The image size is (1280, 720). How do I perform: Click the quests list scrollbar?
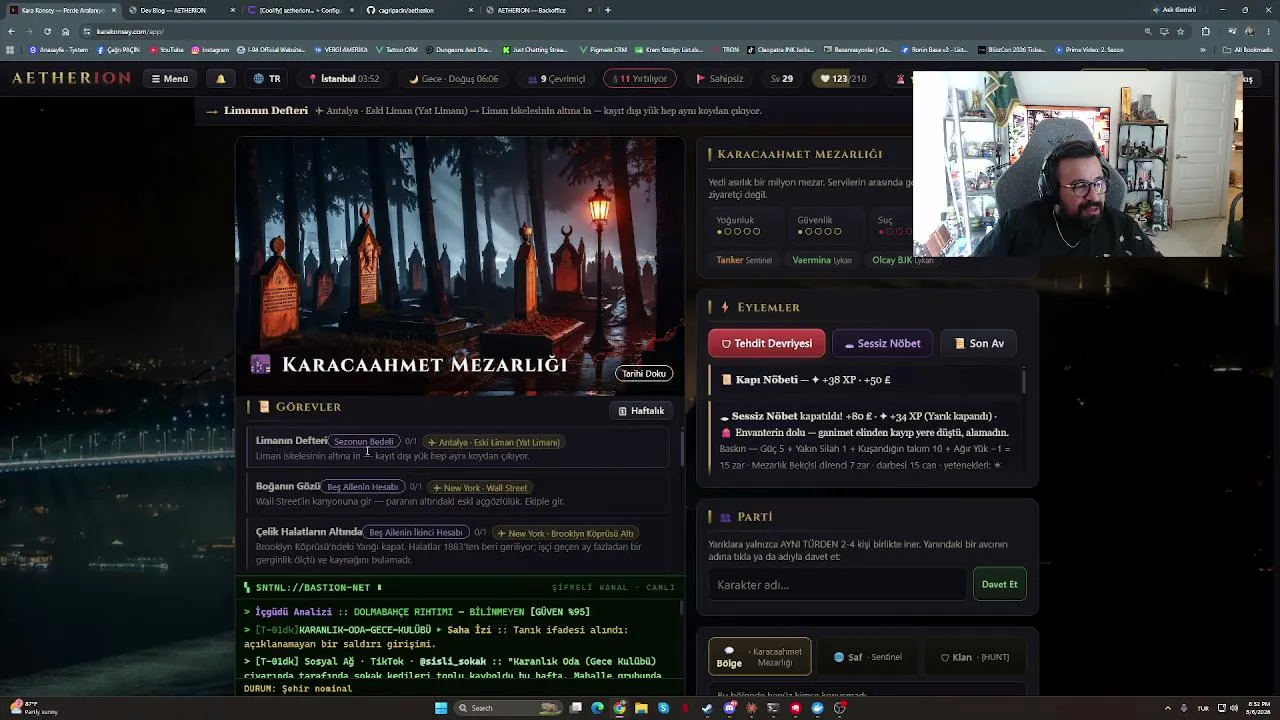tap(682, 448)
